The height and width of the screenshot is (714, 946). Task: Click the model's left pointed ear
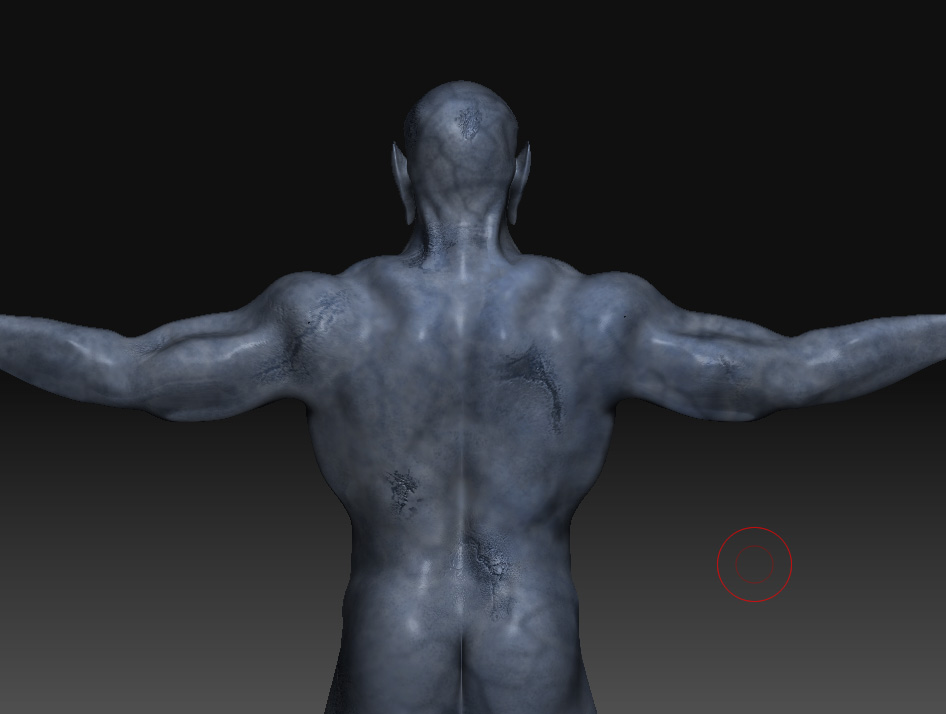click(x=404, y=183)
